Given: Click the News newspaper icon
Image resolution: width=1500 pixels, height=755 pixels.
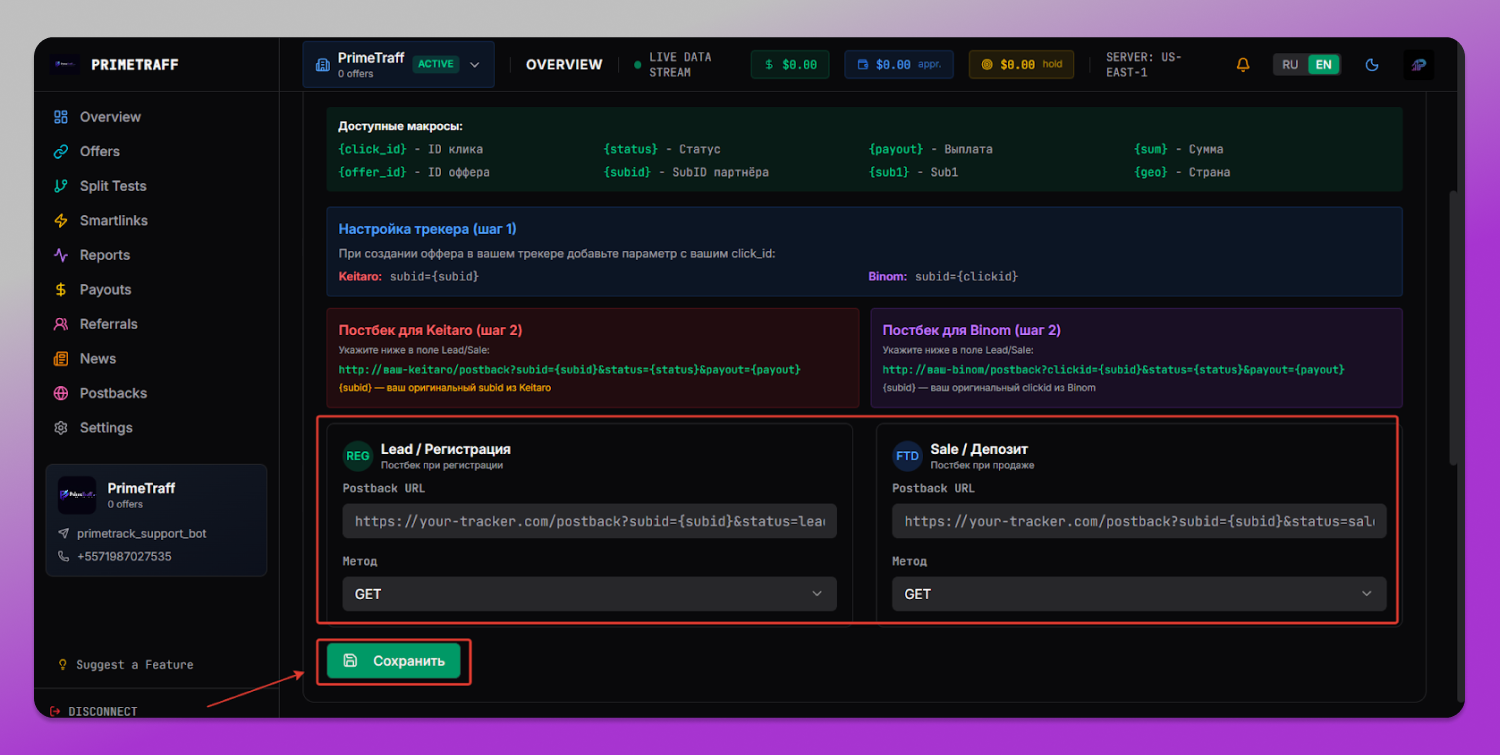Looking at the screenshot, I should click(x=61, y=358).
